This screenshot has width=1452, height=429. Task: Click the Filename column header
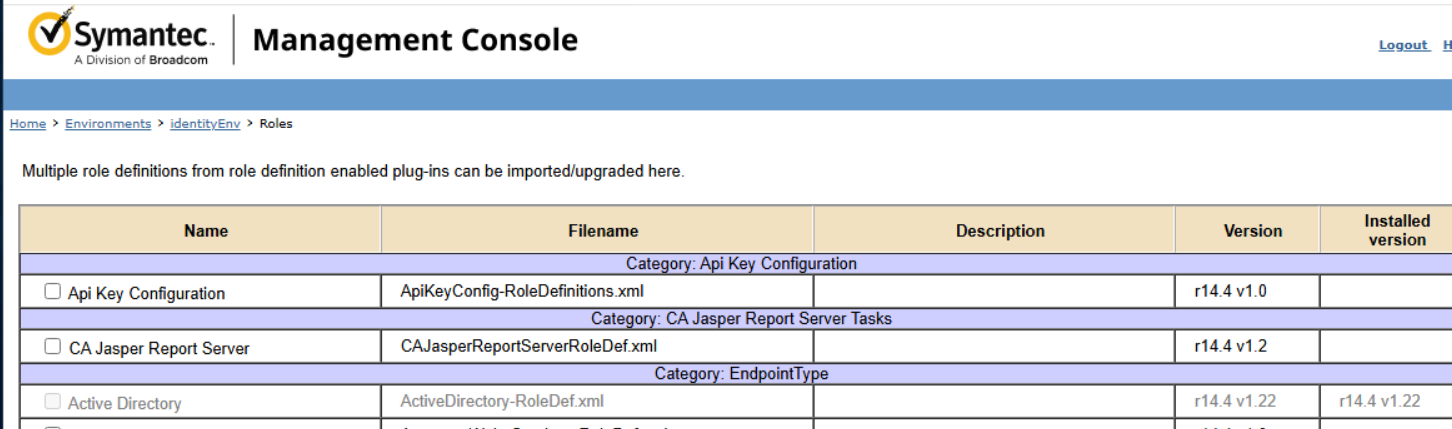click(x=603, y=231)
